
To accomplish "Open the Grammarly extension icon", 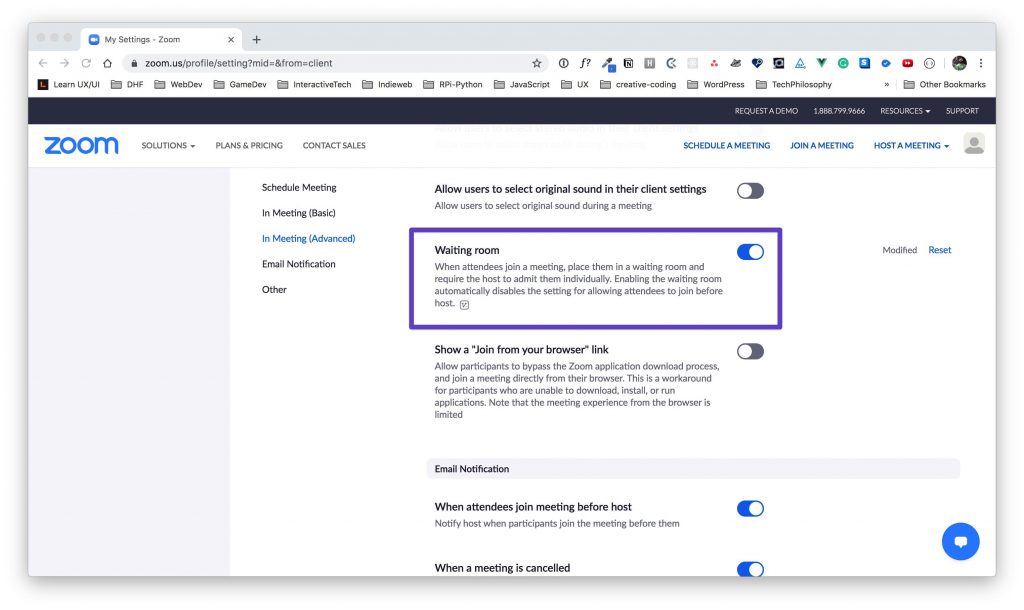I will click(843, 63).
